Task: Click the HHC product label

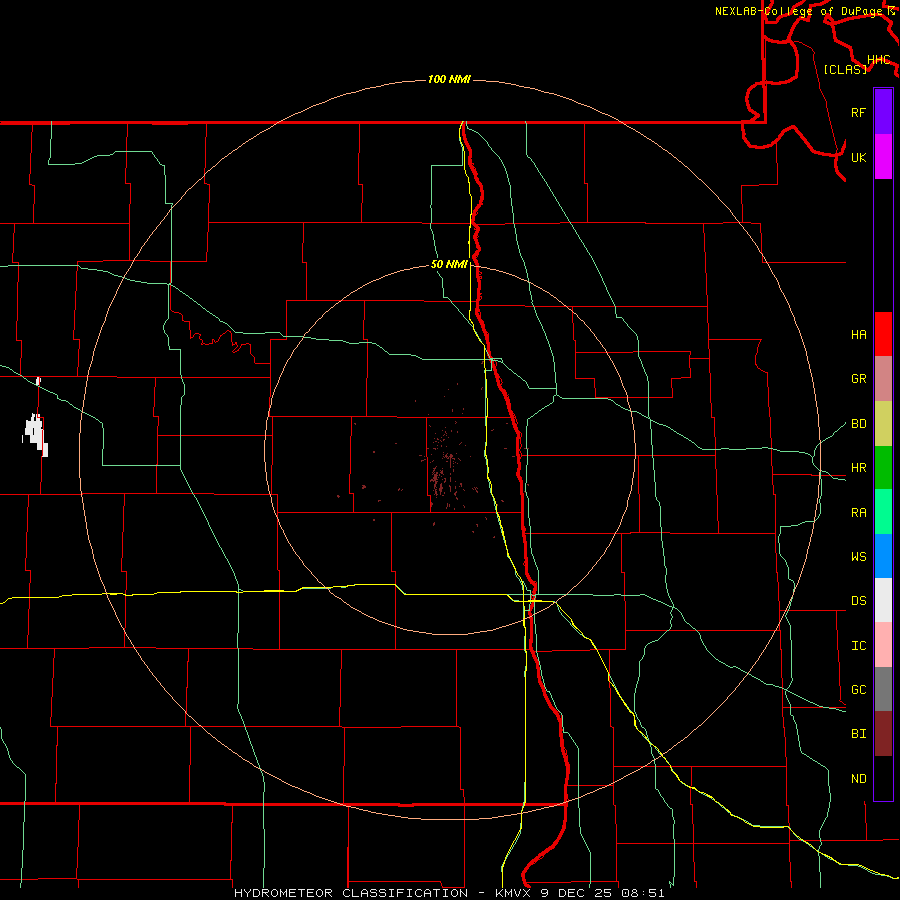Action: point(878,60)
